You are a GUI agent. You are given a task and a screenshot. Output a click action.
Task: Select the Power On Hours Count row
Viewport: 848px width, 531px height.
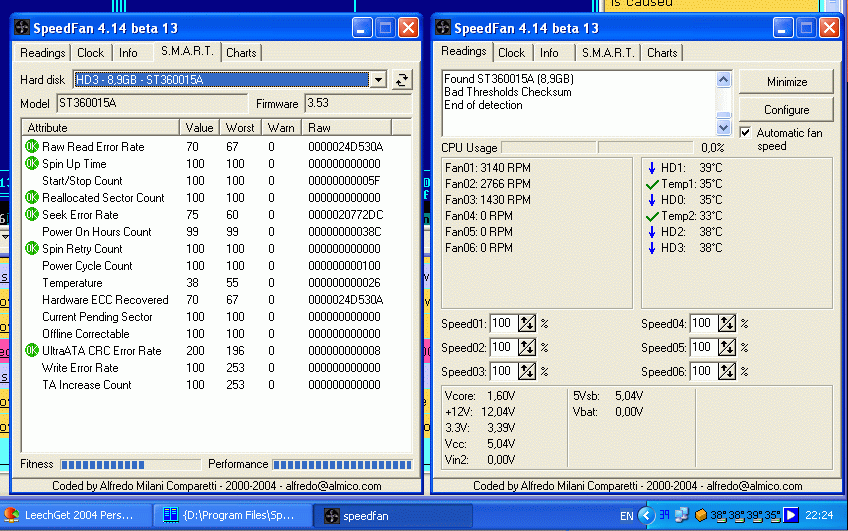click(x=215, y=231)
